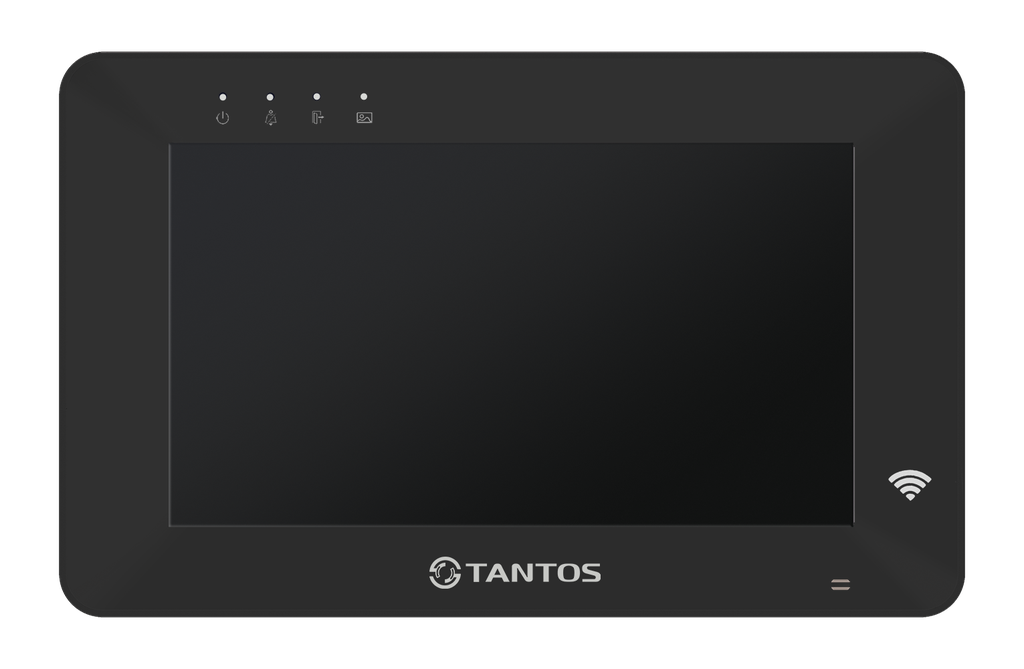Click the LED dot above power icon

[x=223, y=97]
